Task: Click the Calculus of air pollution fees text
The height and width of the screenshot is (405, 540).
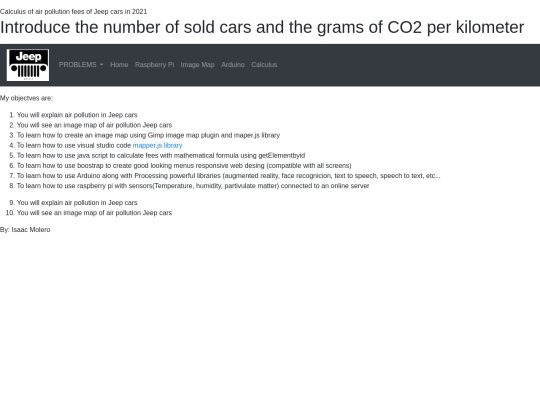Action: coord(73,12)
